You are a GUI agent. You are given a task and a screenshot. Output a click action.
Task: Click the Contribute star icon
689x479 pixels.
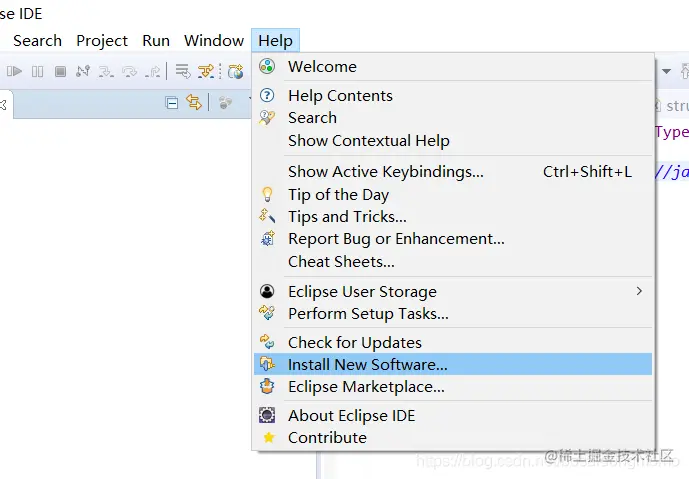268,437
